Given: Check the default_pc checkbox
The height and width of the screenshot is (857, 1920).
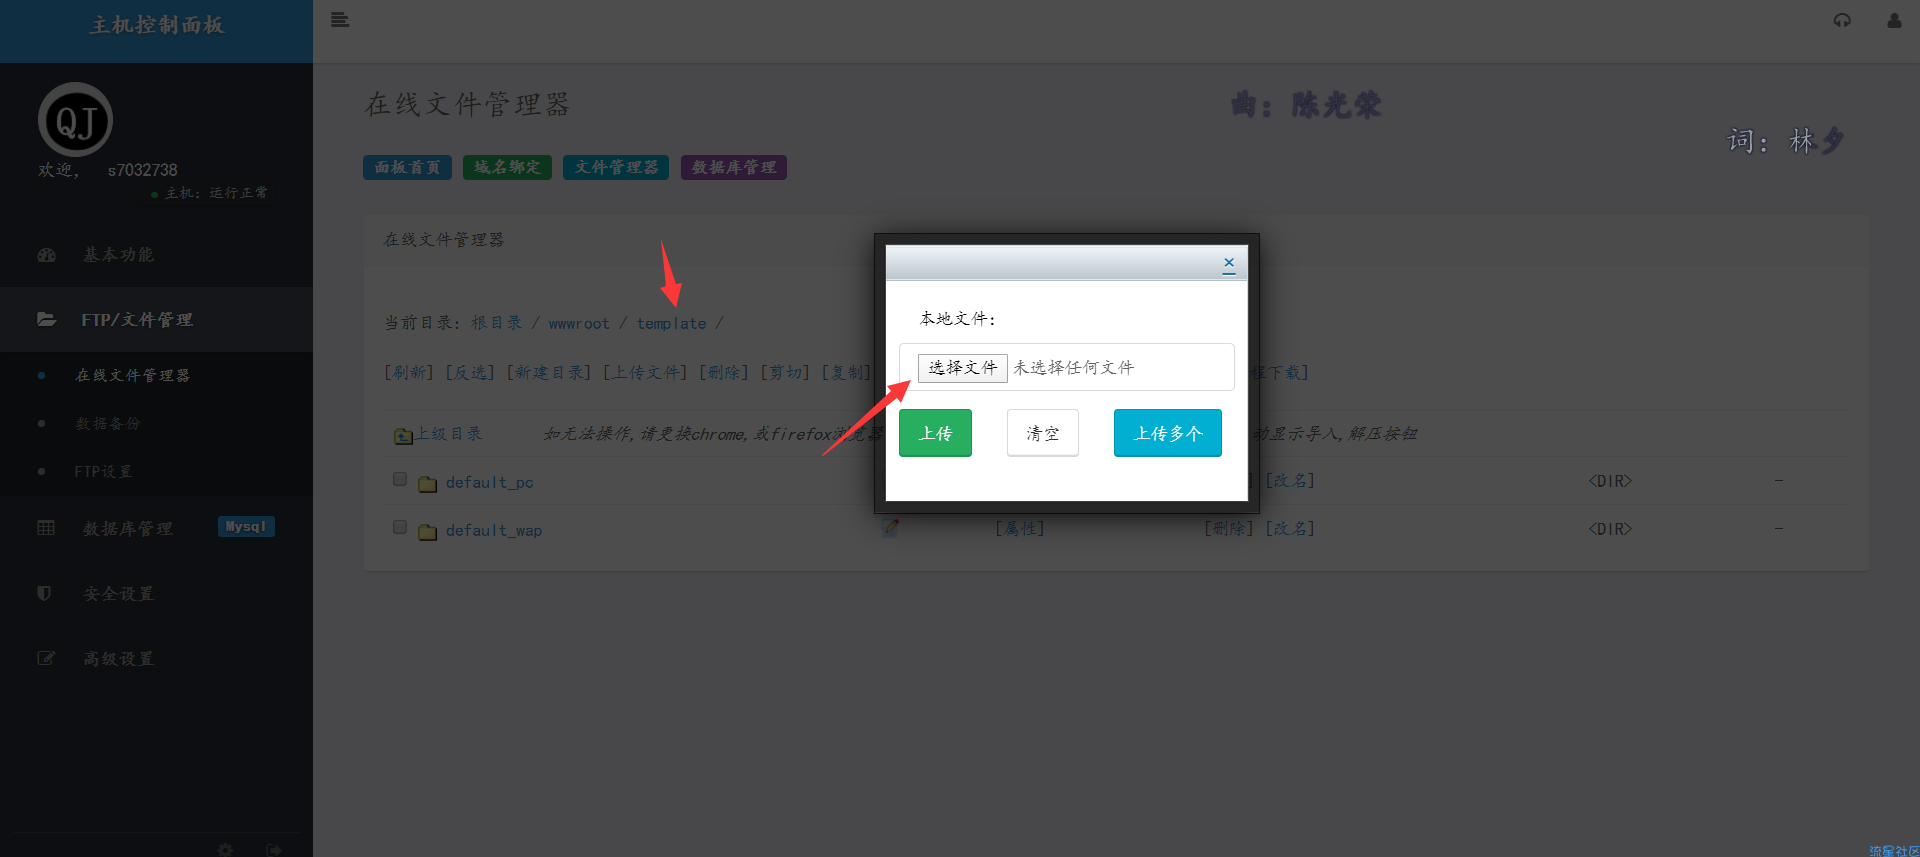Looking at the screenshot, I should [400, 479].
